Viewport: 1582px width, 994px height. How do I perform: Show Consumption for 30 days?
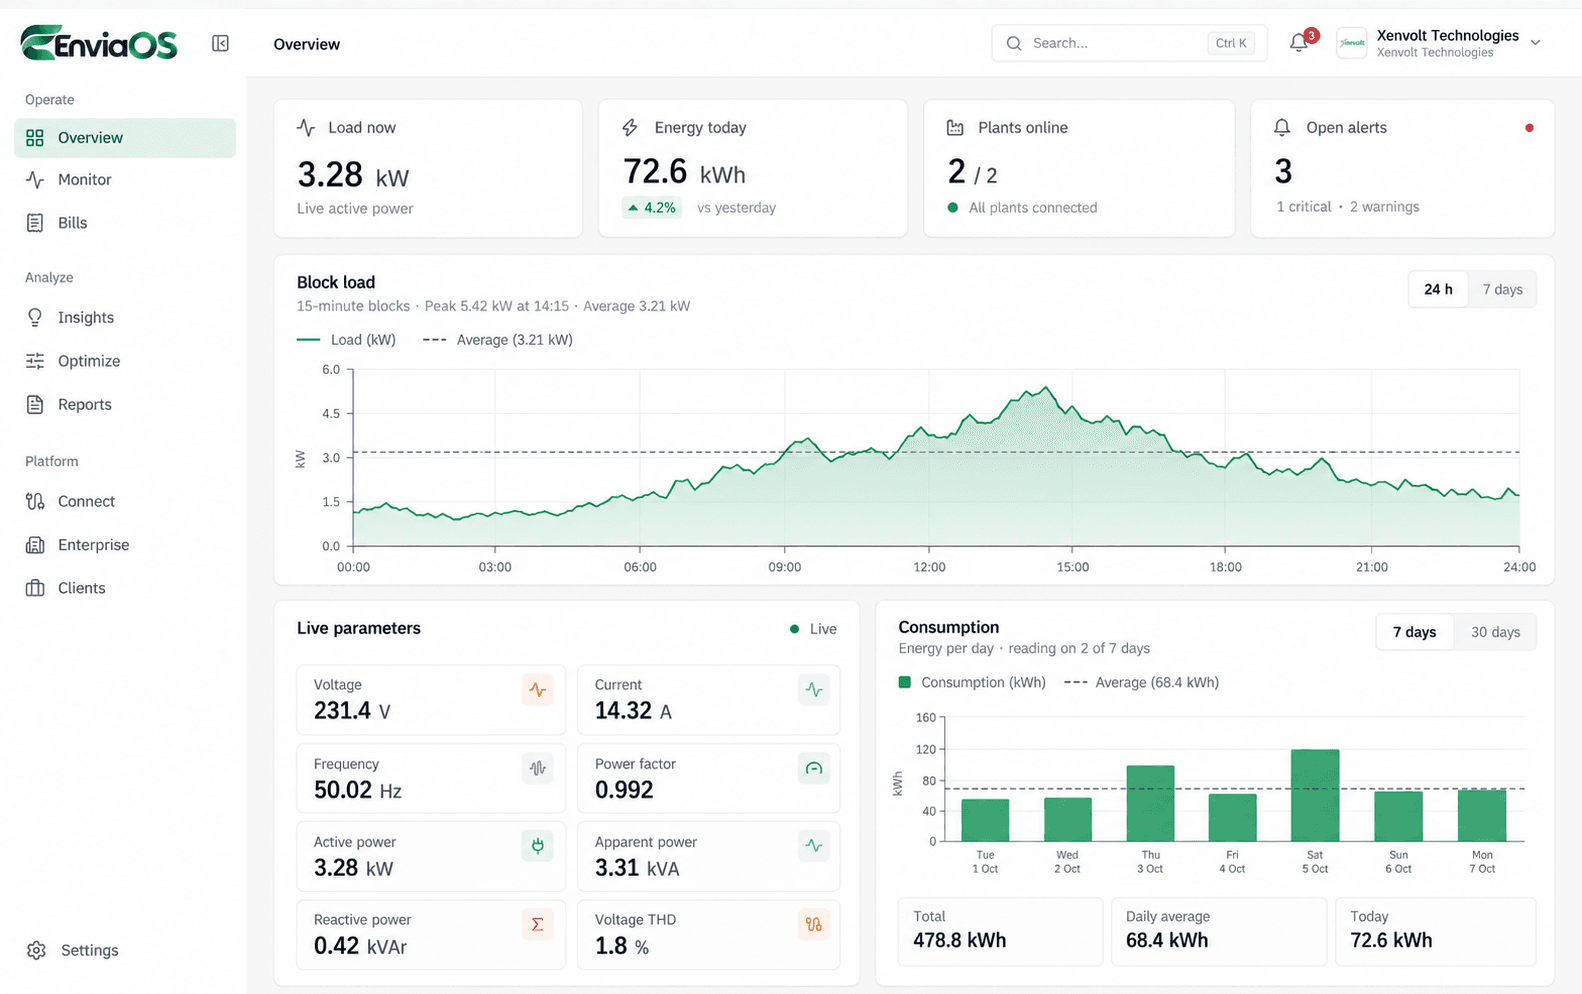[x=1495, y=632]
